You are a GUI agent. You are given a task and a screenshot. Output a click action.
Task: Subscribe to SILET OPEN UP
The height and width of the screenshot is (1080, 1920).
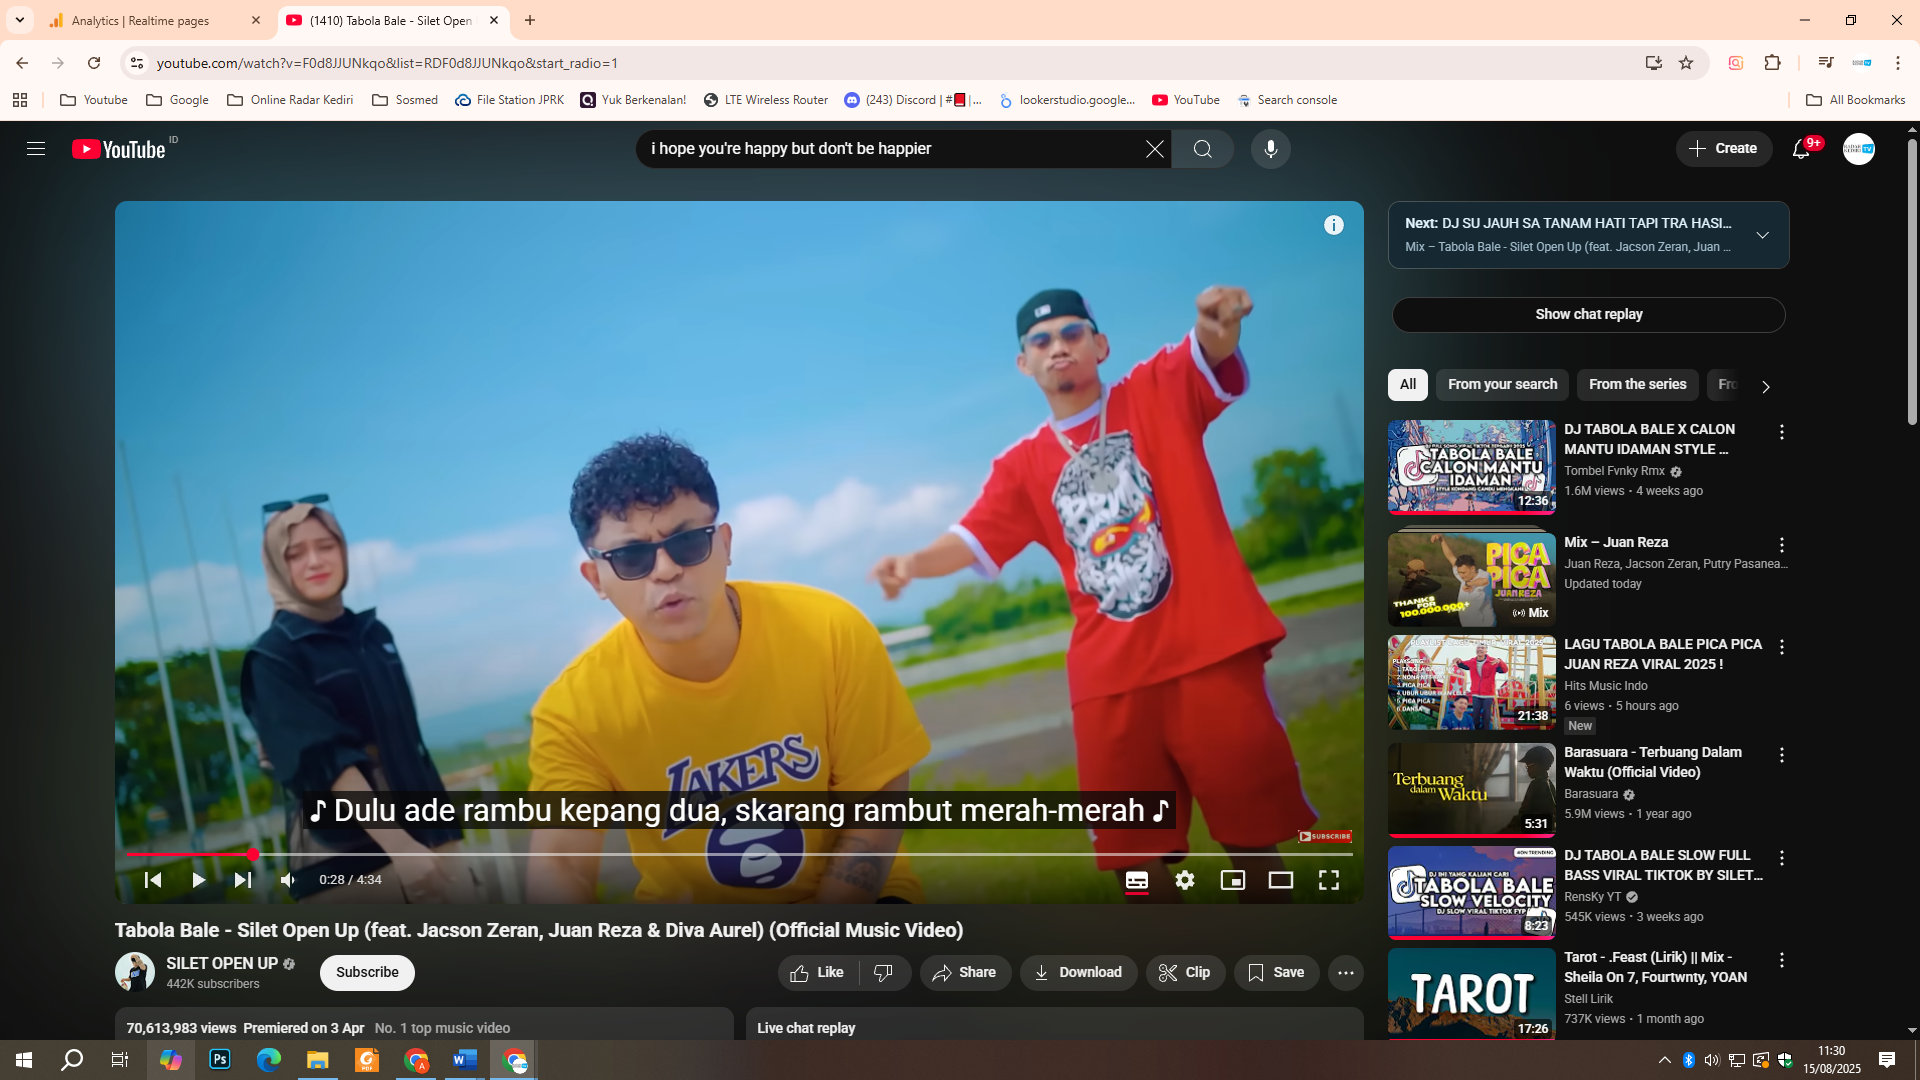[x=367, y=972]
